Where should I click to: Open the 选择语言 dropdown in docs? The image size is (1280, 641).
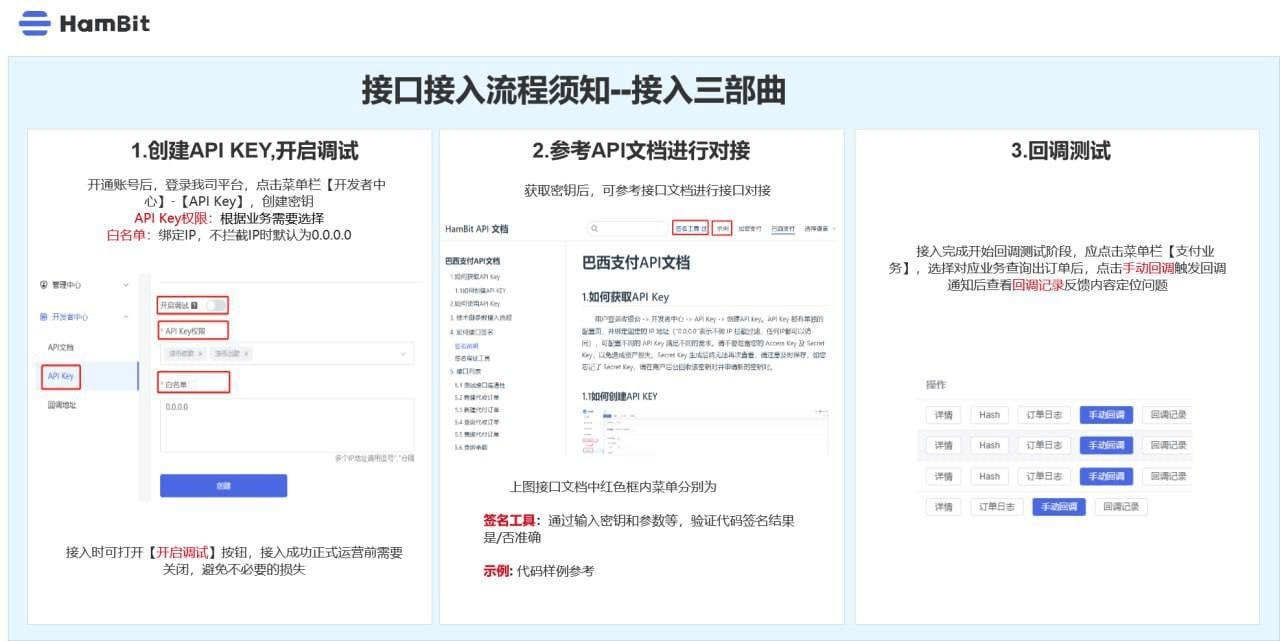tap(820, 229)
